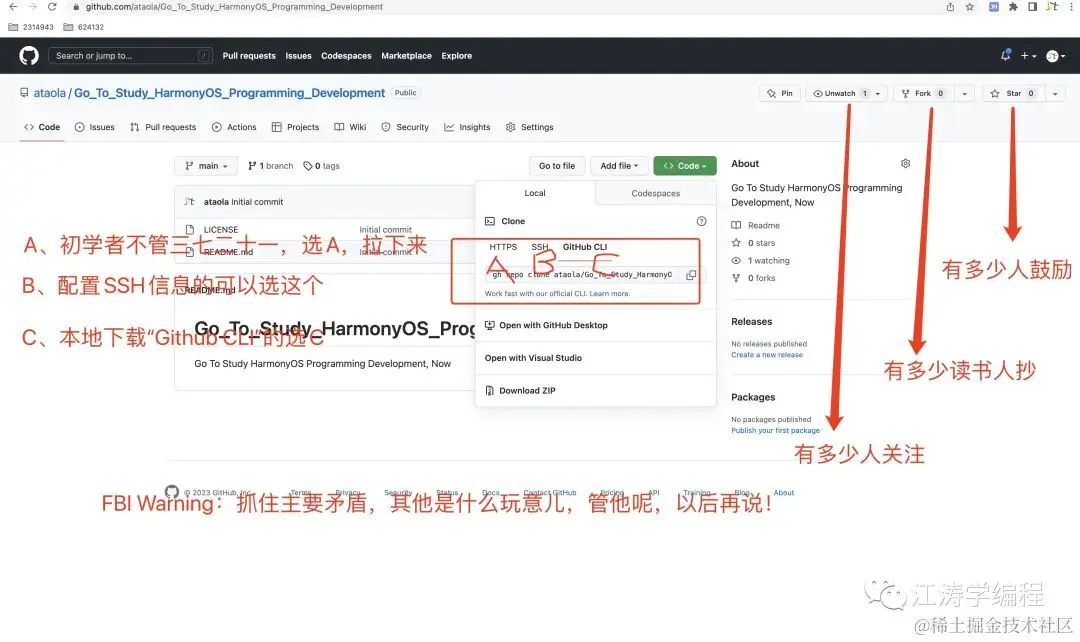Image resolution: width=1080 pixels, height=642 pixels.
Task: Switch to the Security tab
Action: [x=405, y=127]
